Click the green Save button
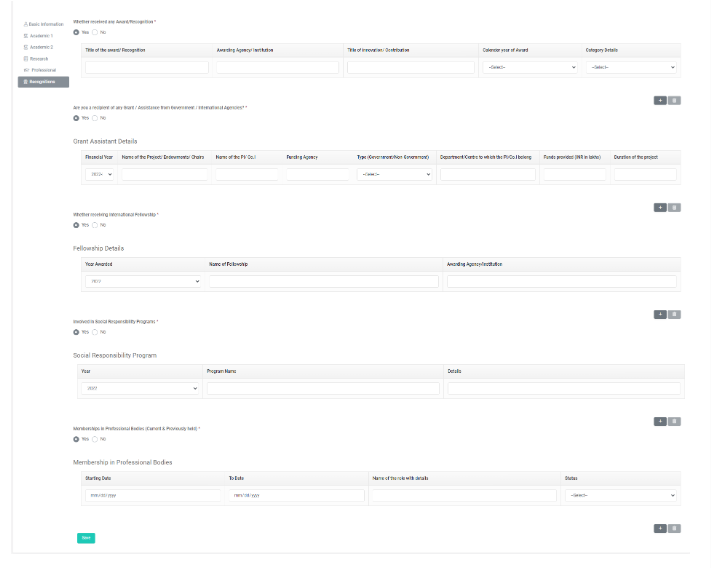This screenshot has height=568, width=711. coord(86,538)
